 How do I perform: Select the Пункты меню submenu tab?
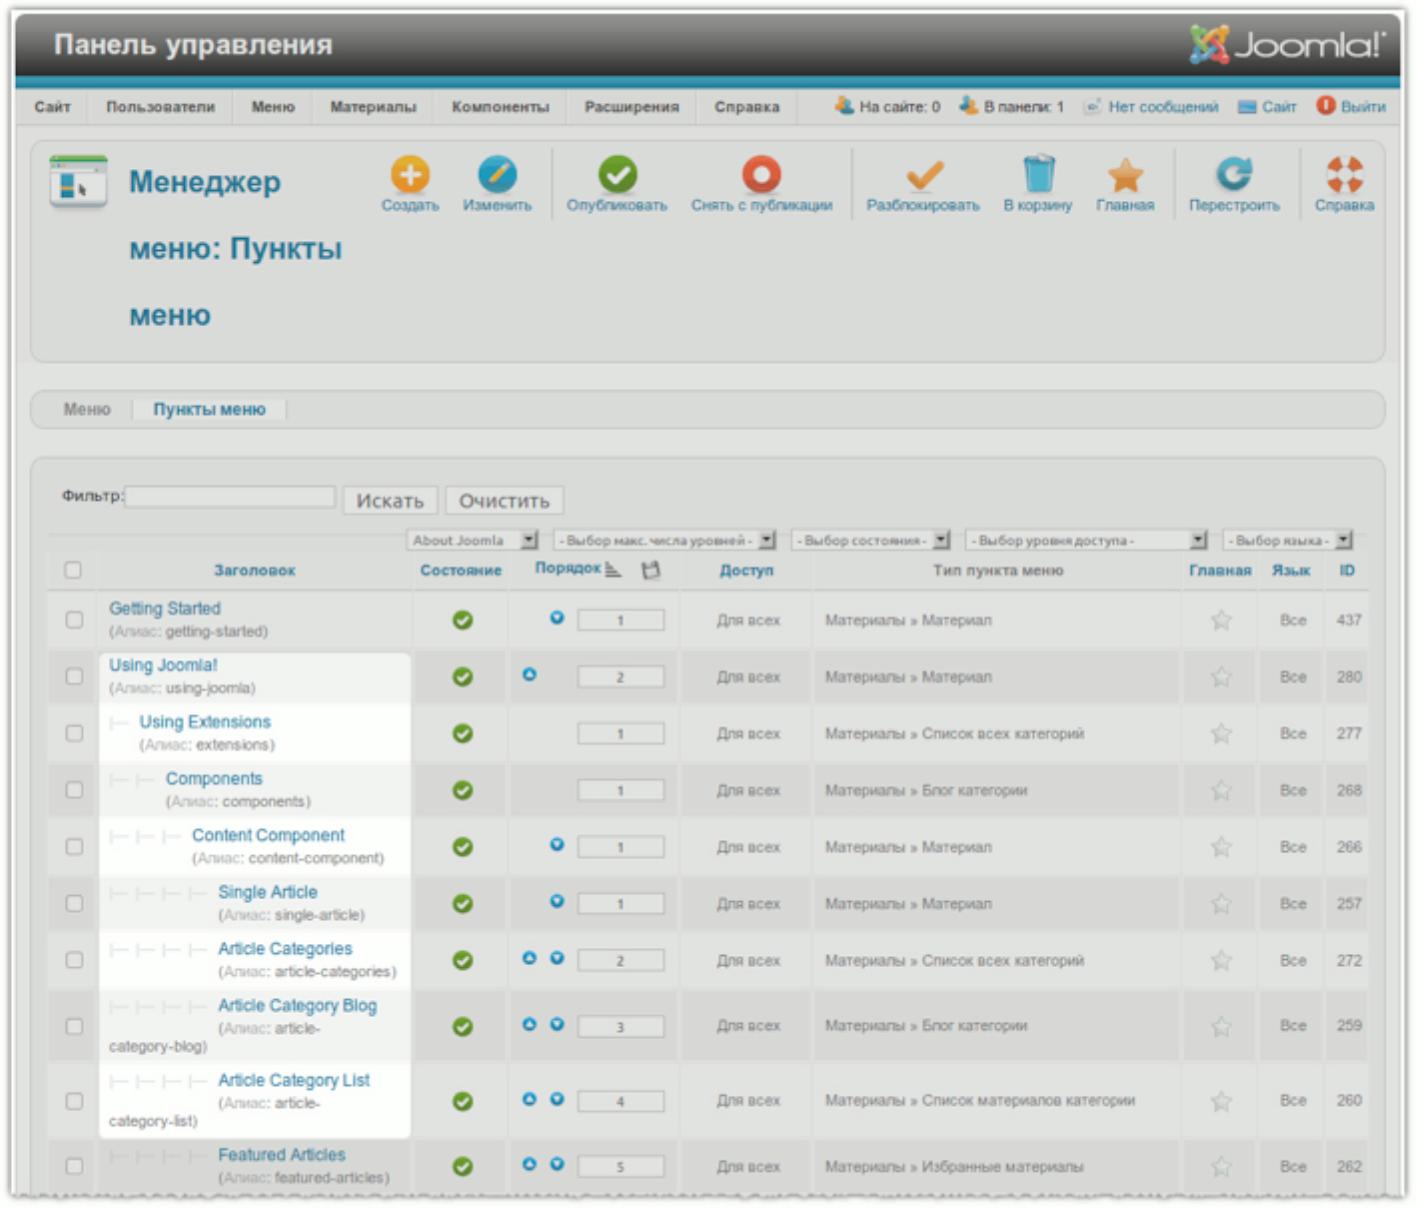coord(209,409)
